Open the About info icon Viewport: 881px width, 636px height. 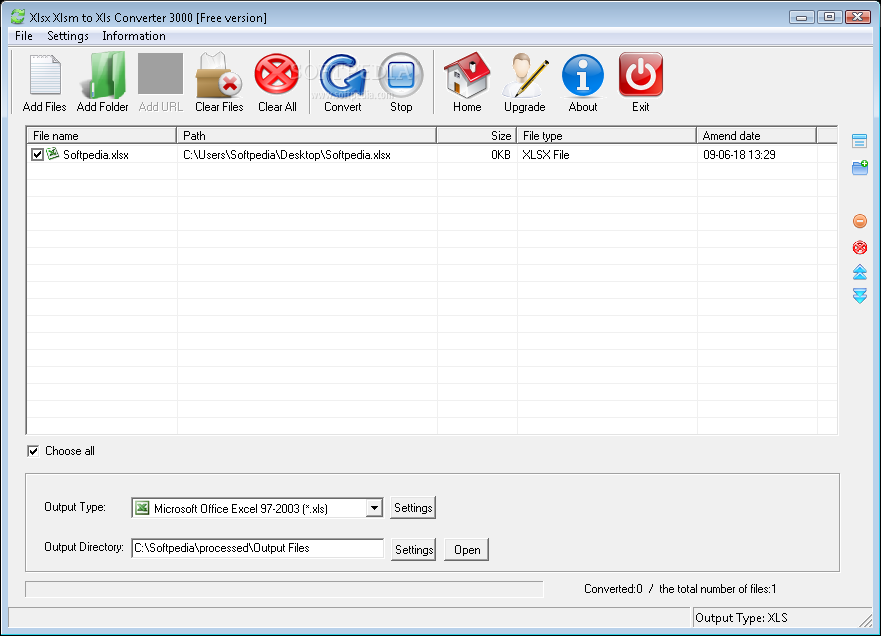[x=583, y=75]
